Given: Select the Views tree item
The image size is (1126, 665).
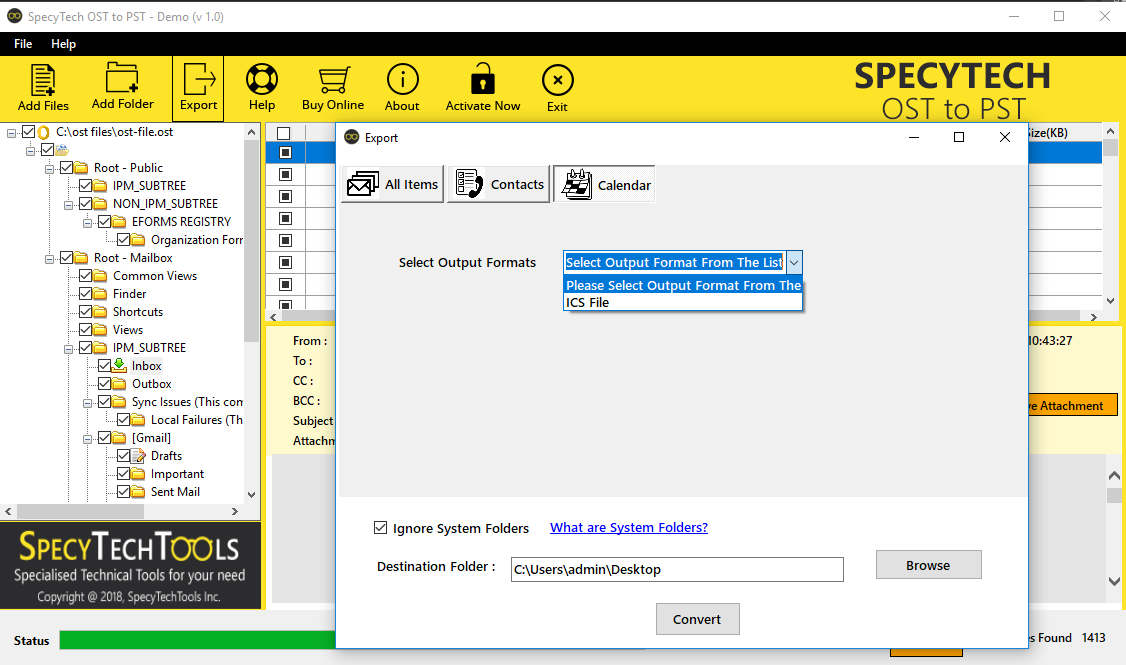Looking at the screenshot, I should (x=128, y=330).
